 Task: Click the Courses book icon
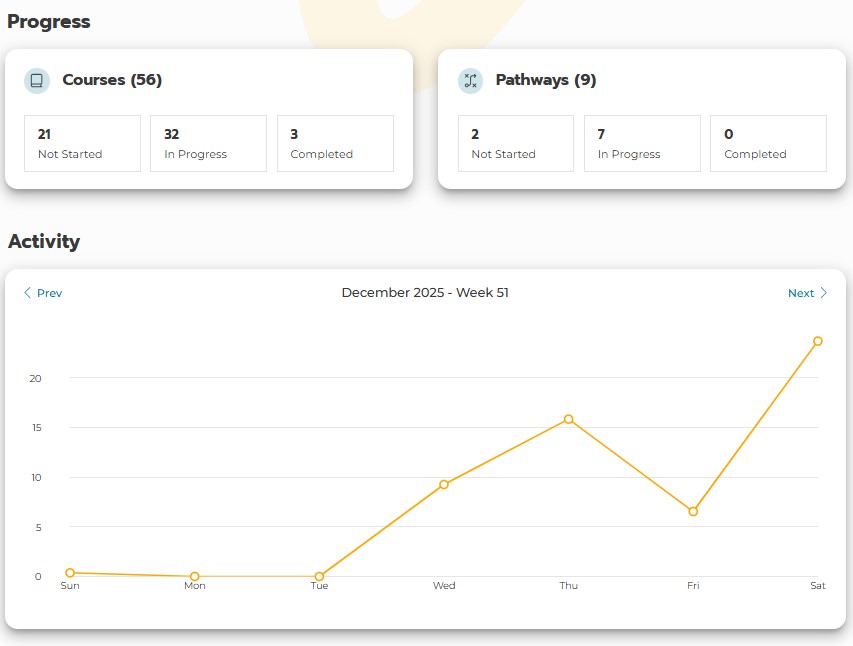37,80
